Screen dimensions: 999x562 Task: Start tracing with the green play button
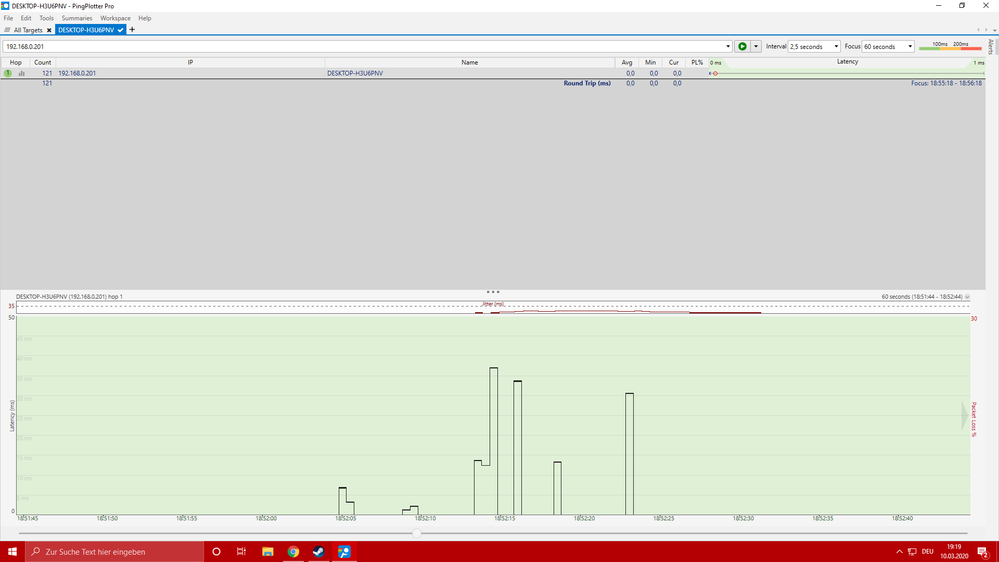(x=742, y=47)
